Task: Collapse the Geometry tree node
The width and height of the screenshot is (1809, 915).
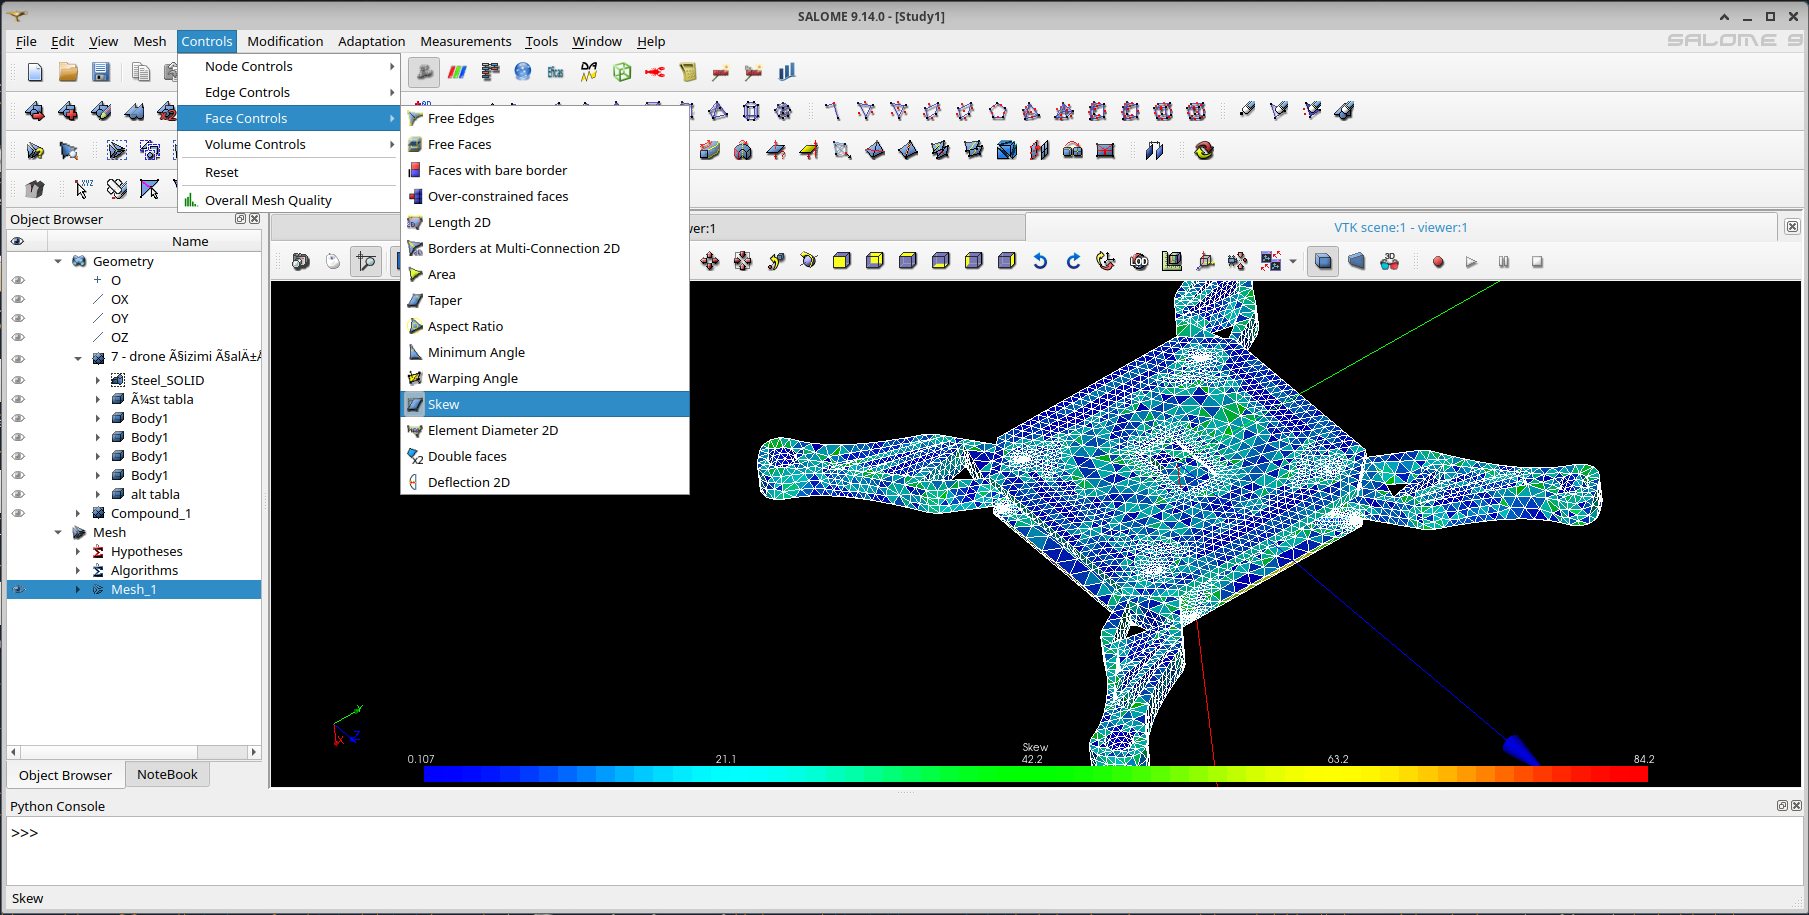Action: (57, 261)
